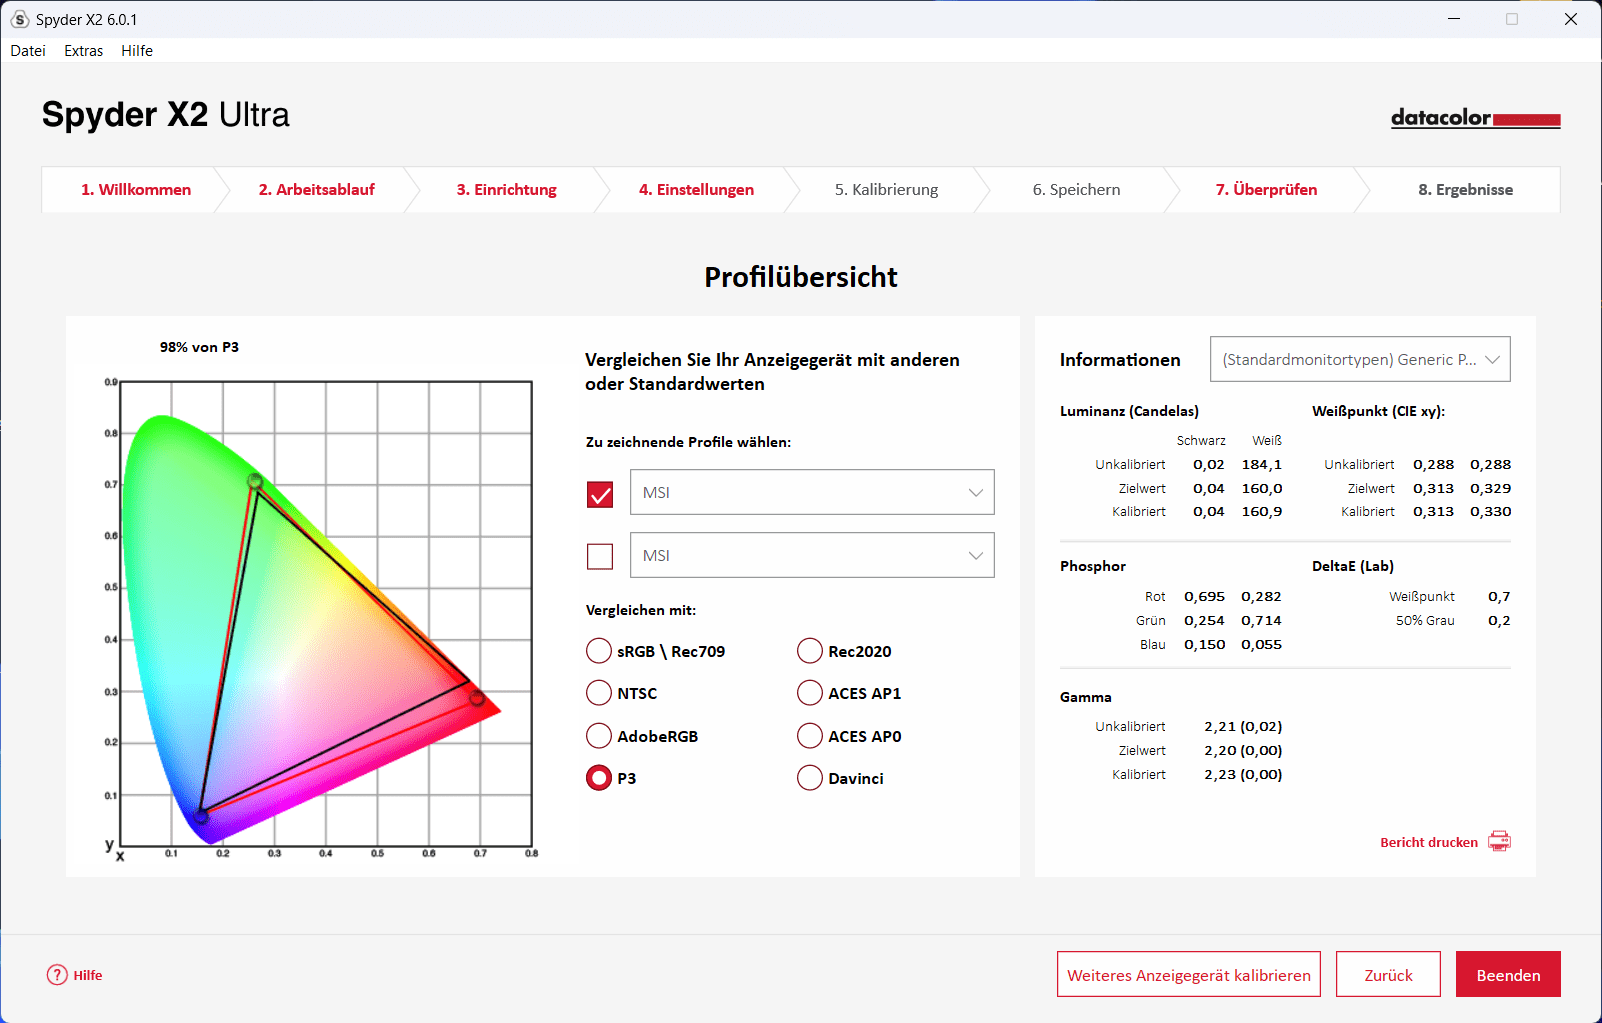Close the Spyder X2 window

tap(1571, 19)
